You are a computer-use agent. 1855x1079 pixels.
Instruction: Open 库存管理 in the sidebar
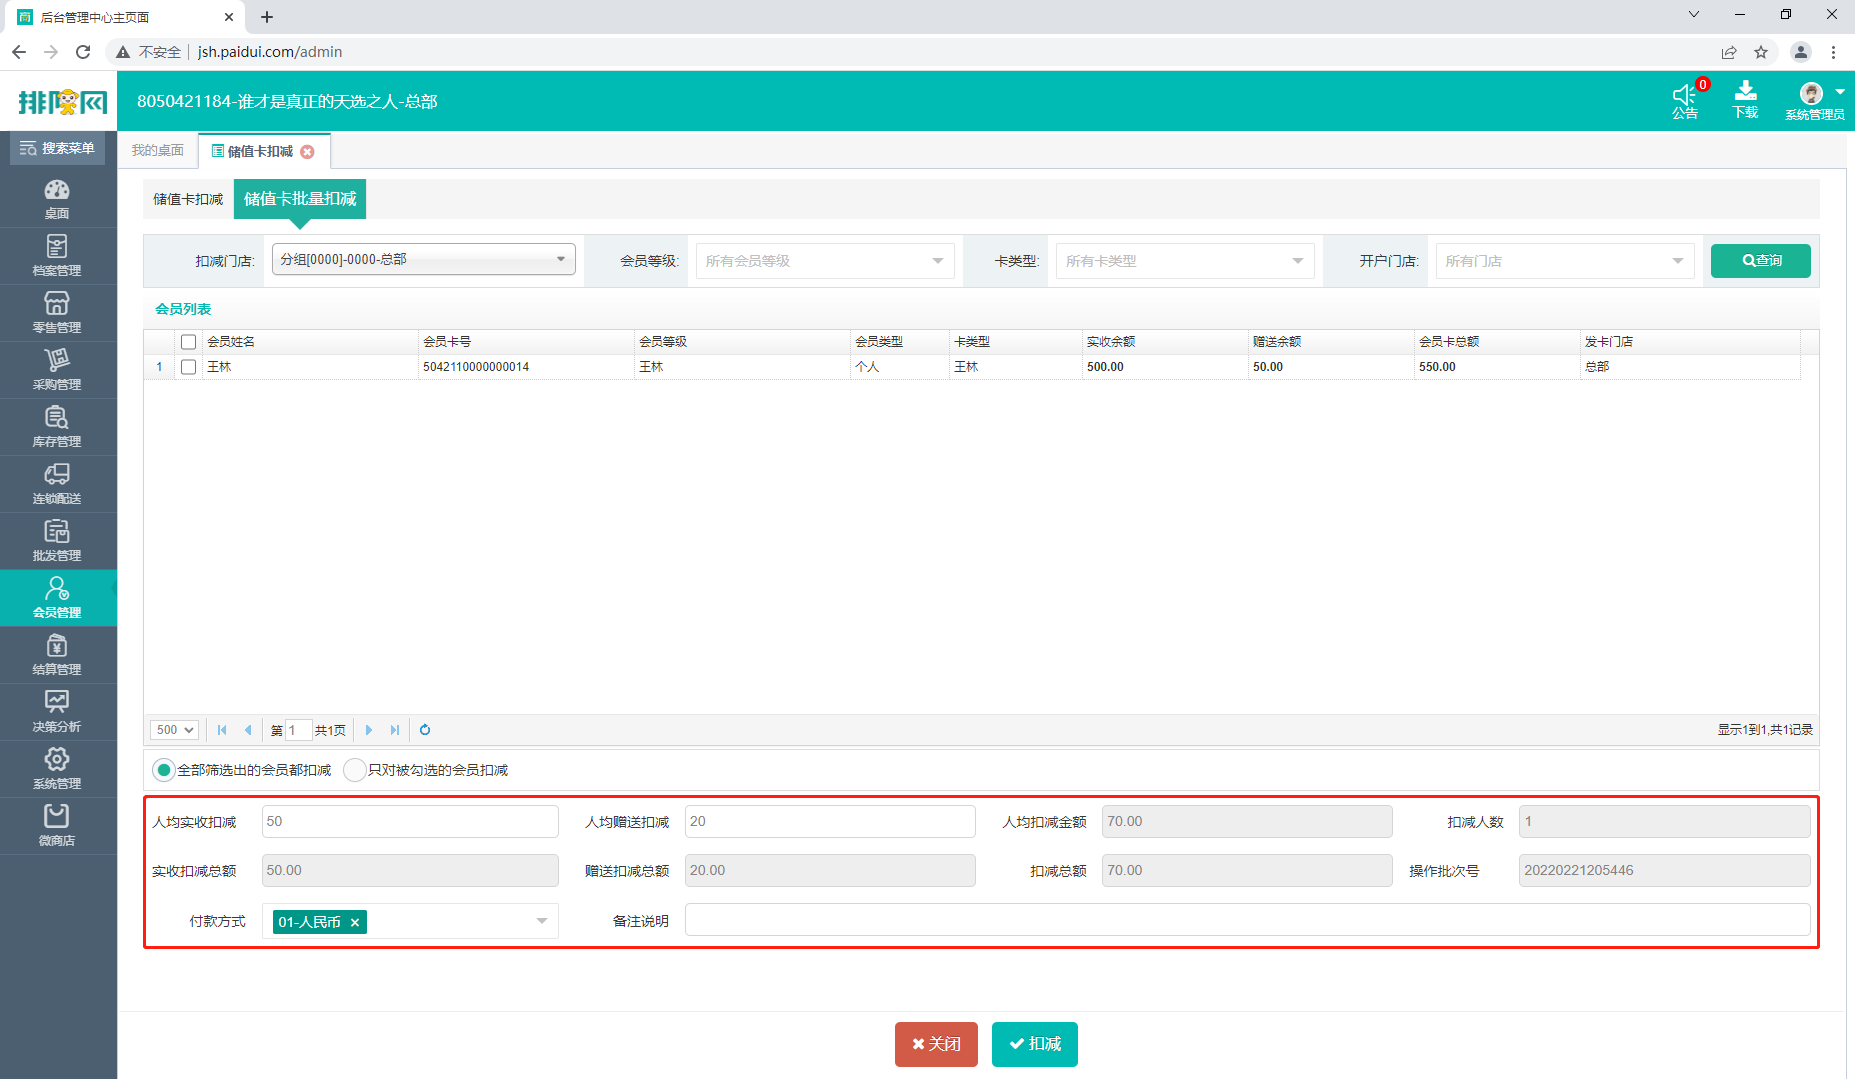click(57, 427)
